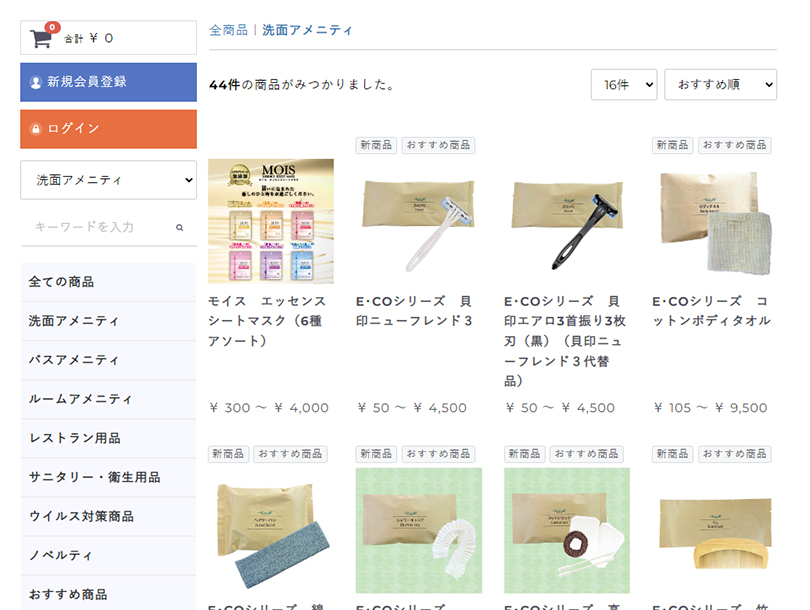
Task: Click 全商品 breadcrumb link
Action: (228, 30)
